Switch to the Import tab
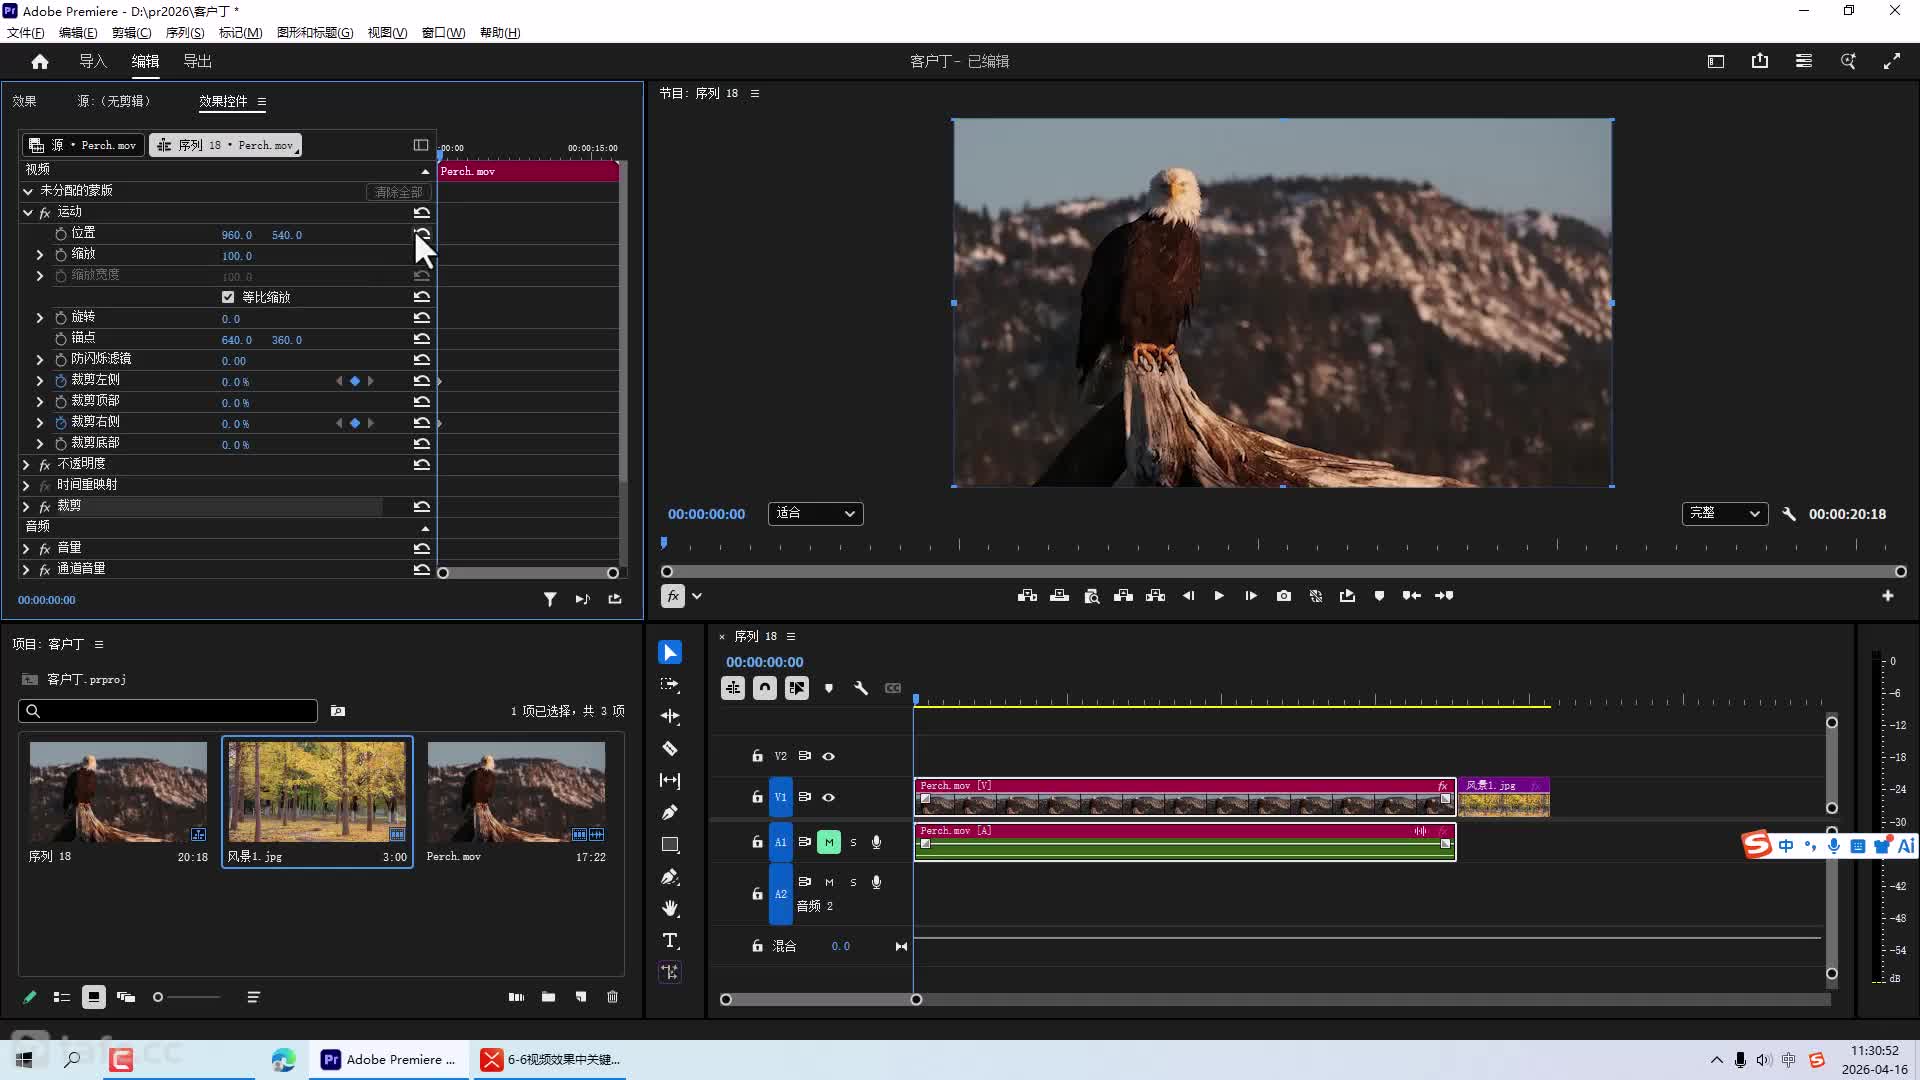Screen dimensions: 1920x1080 click(93, 61)
